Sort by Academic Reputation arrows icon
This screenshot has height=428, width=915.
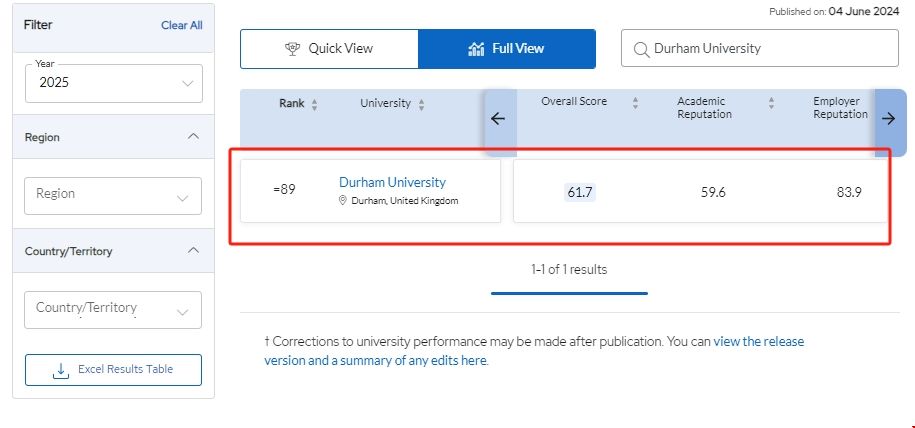tap(771, 102)
